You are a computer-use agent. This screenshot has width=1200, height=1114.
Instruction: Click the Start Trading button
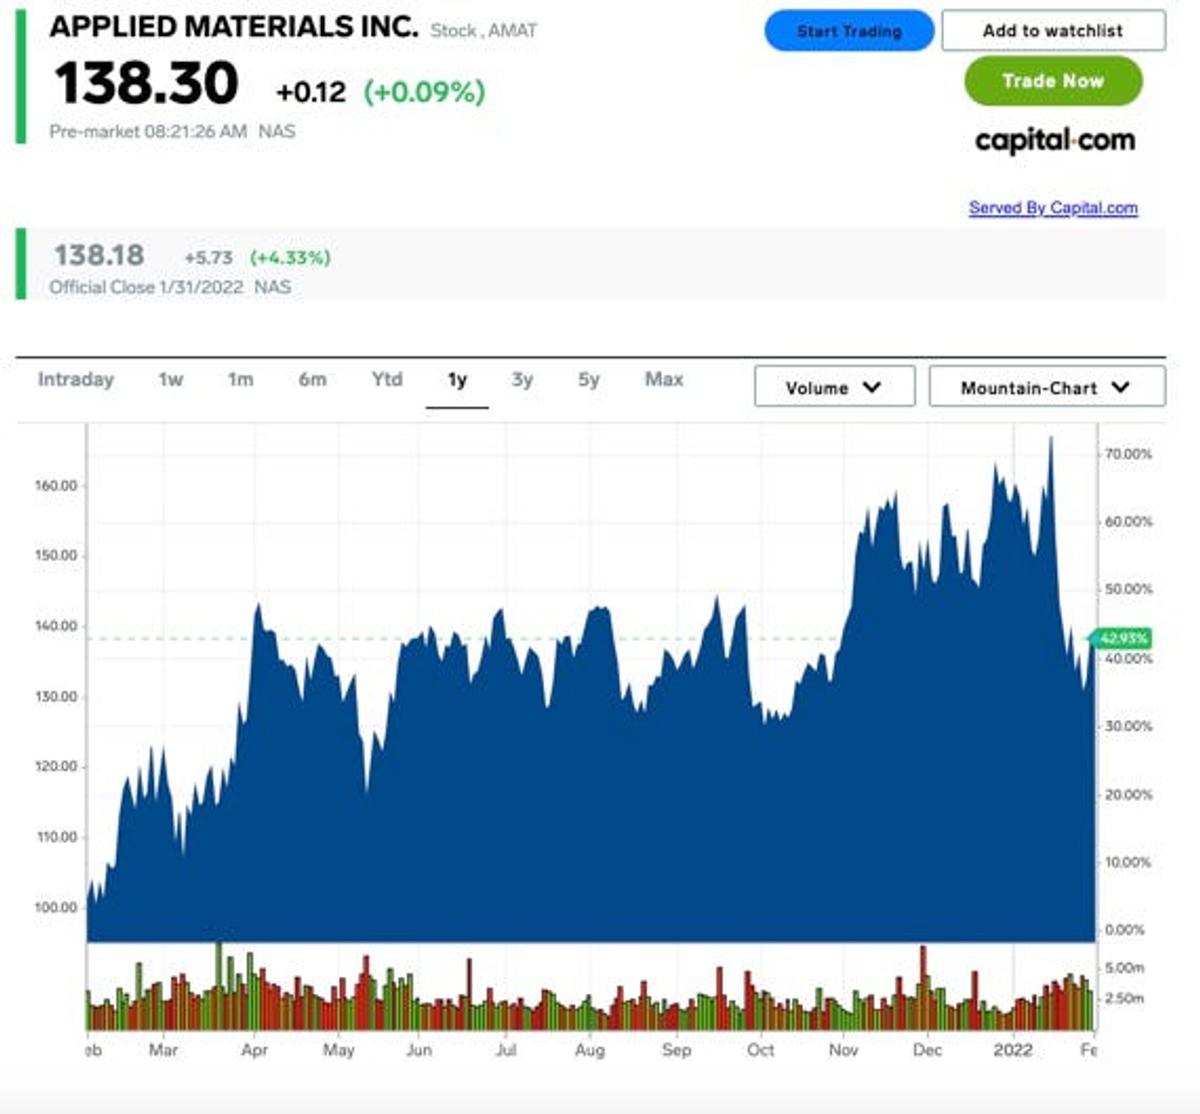point(848,30)
